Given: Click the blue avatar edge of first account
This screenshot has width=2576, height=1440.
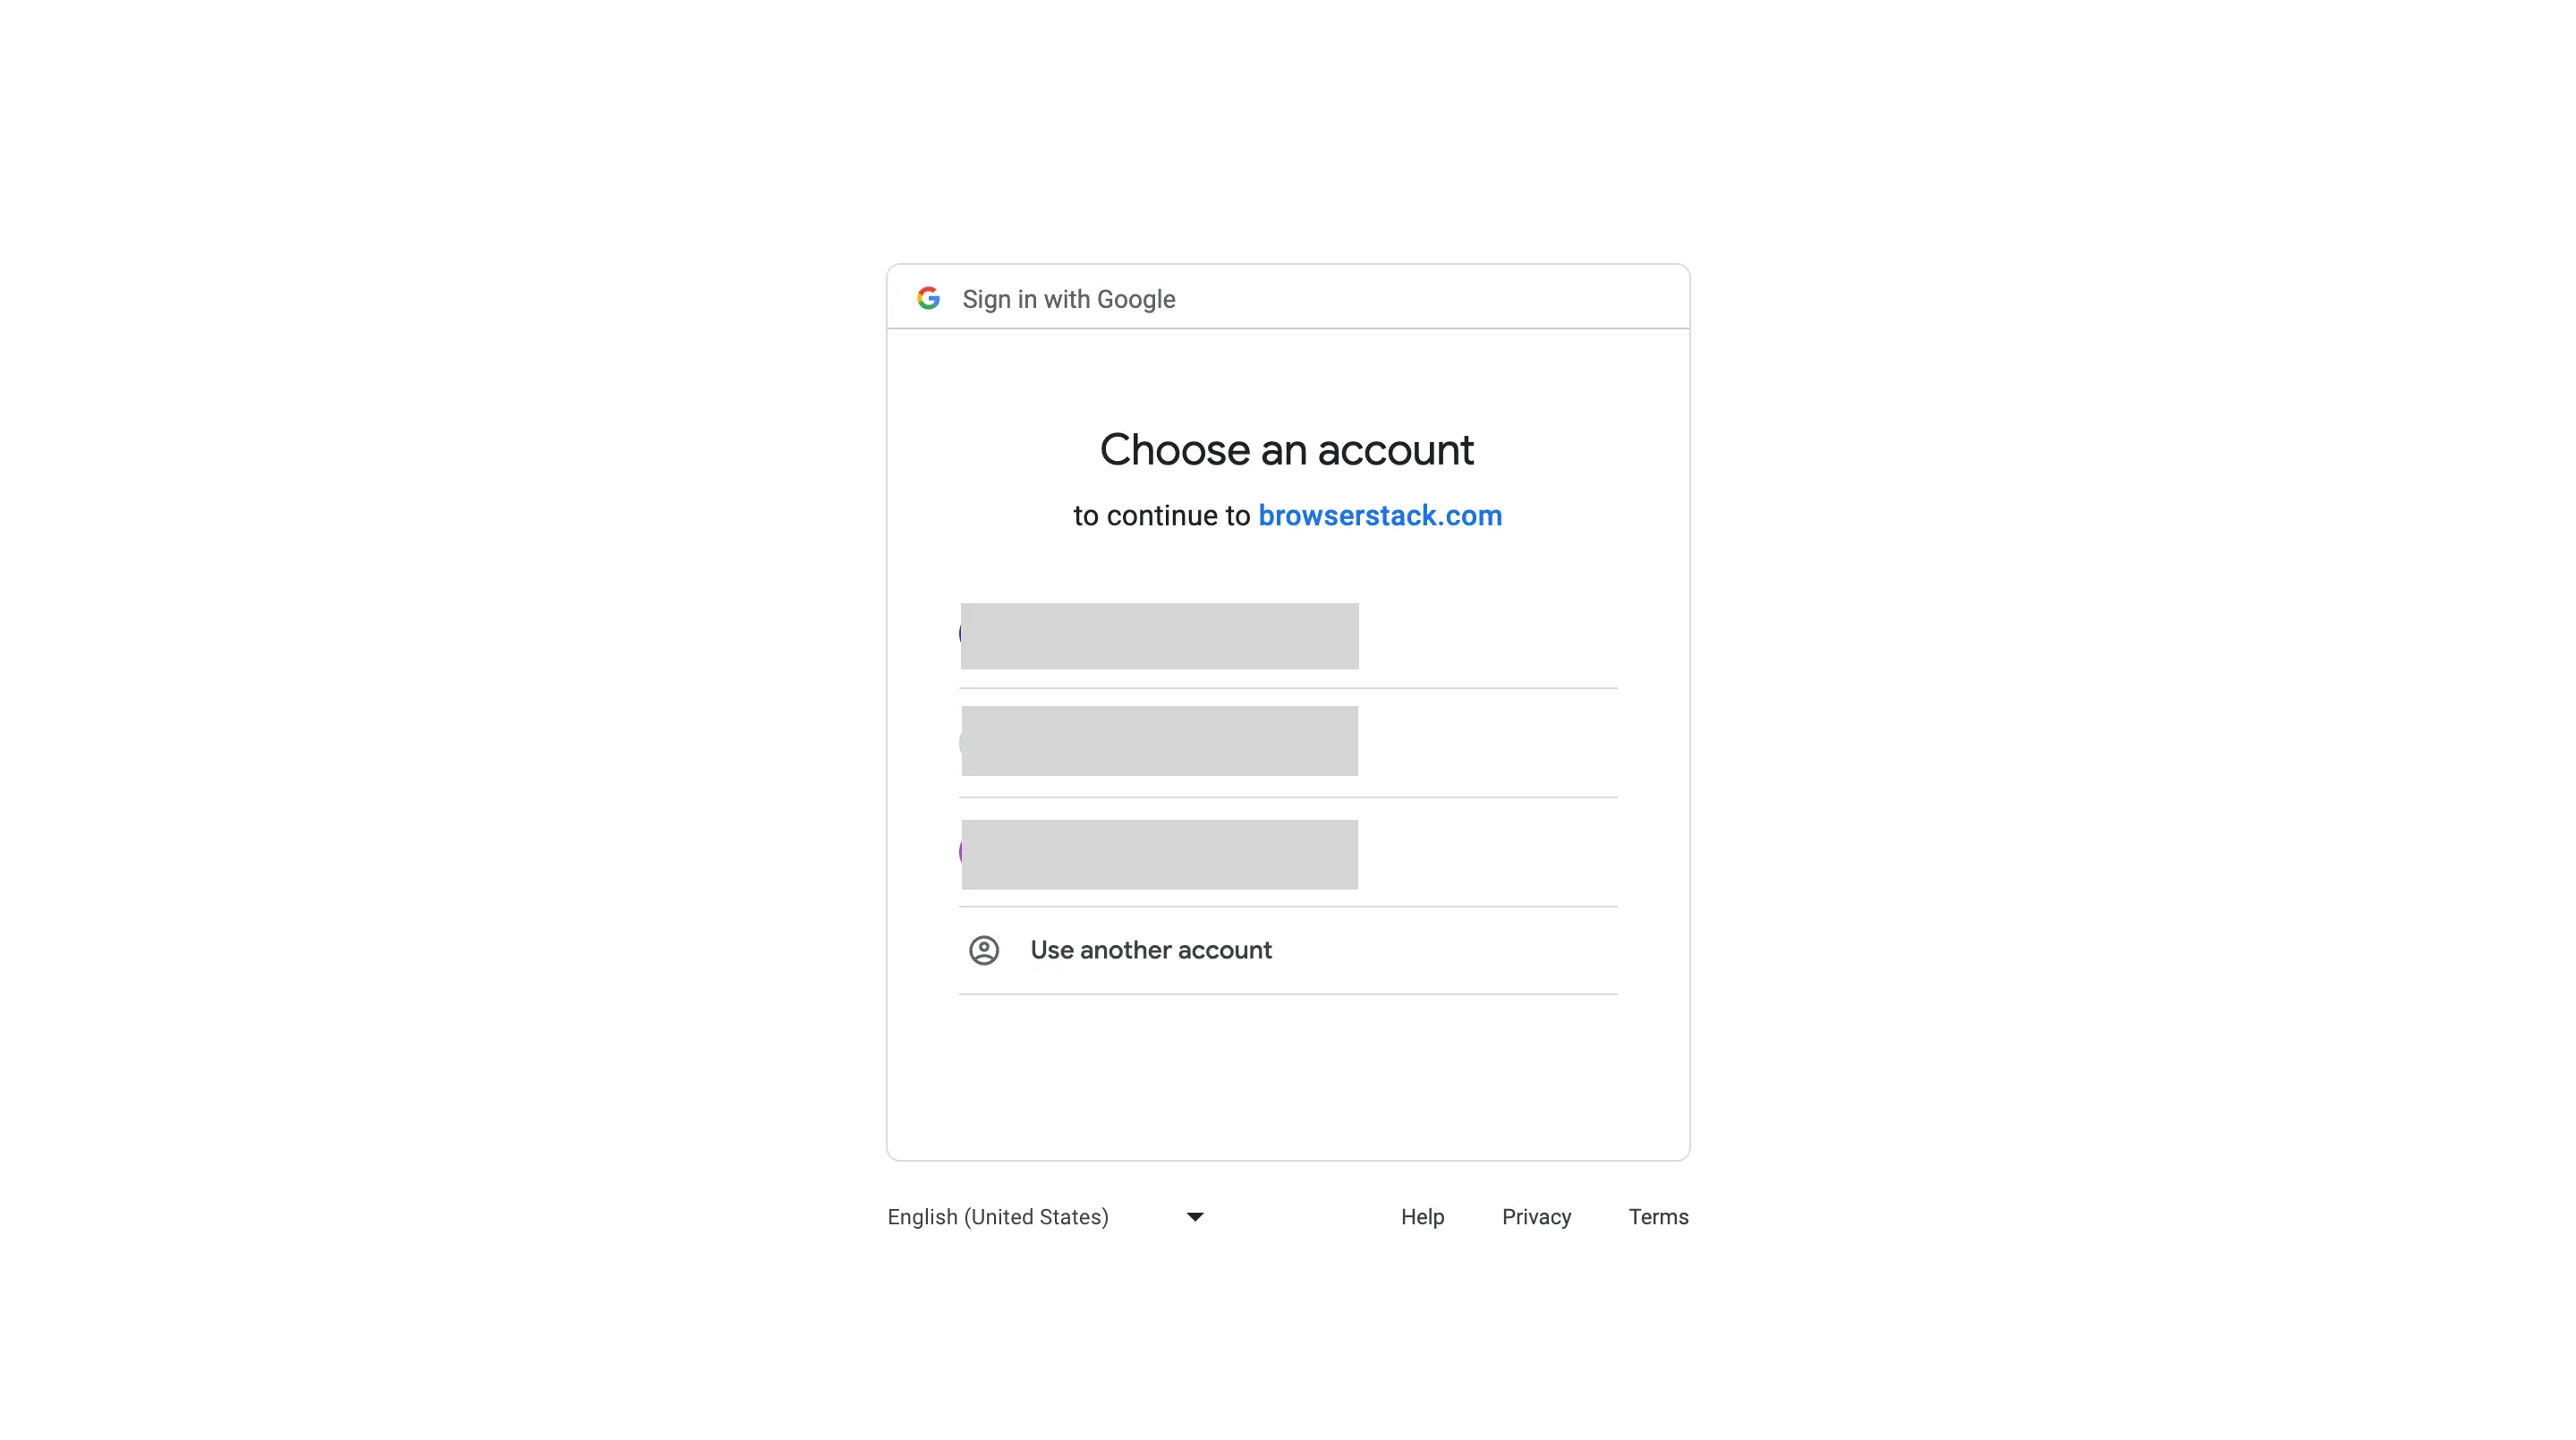Looking at the screenshot, I should tap(960, 633).
